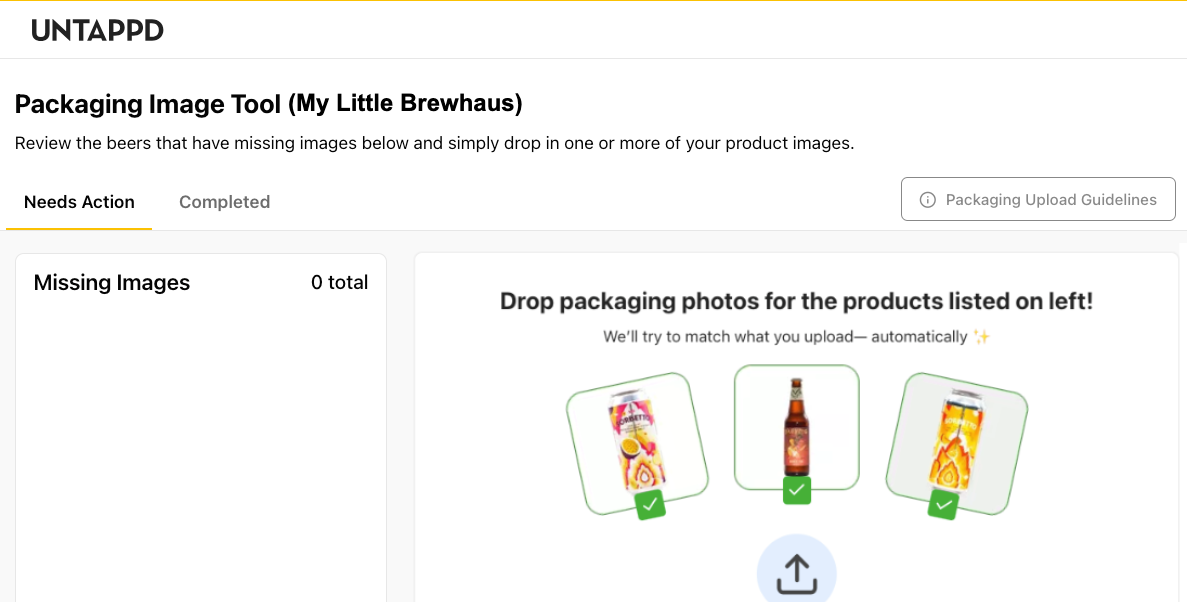This screenshot has width=1187, height=602.
Task: Click the "0 total" count label
Action: 339,283
